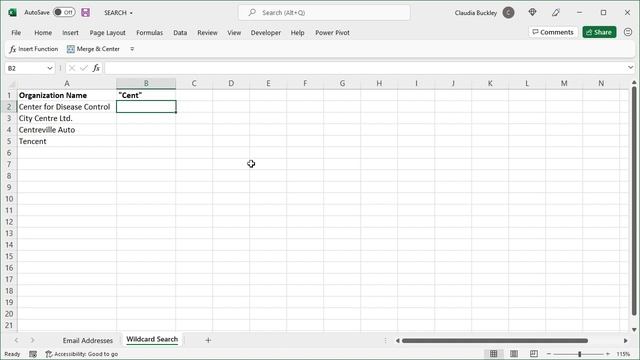Toggle the AutoSave switch
This screenshot has width=640, height=360.
64,12
